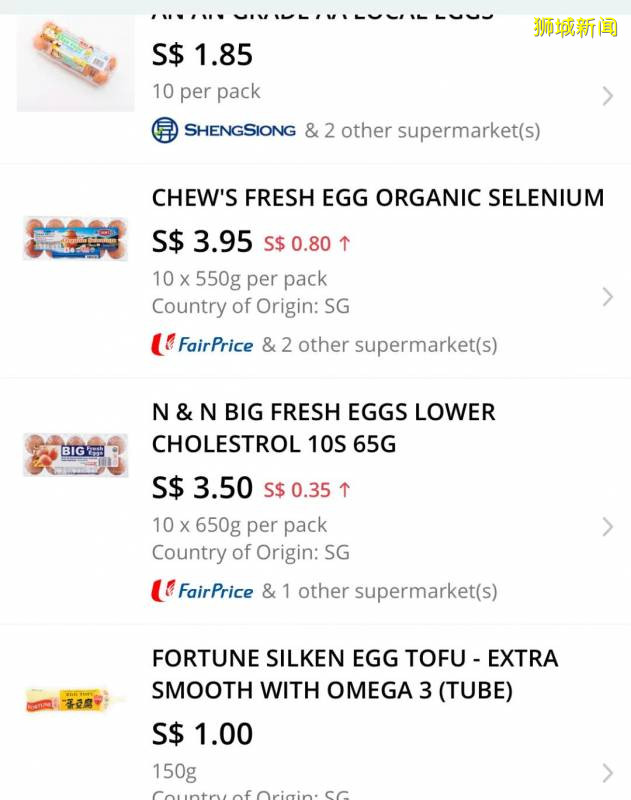Open Chew's Fresh Egg Organic Selenium title

[x=377, y=198]
